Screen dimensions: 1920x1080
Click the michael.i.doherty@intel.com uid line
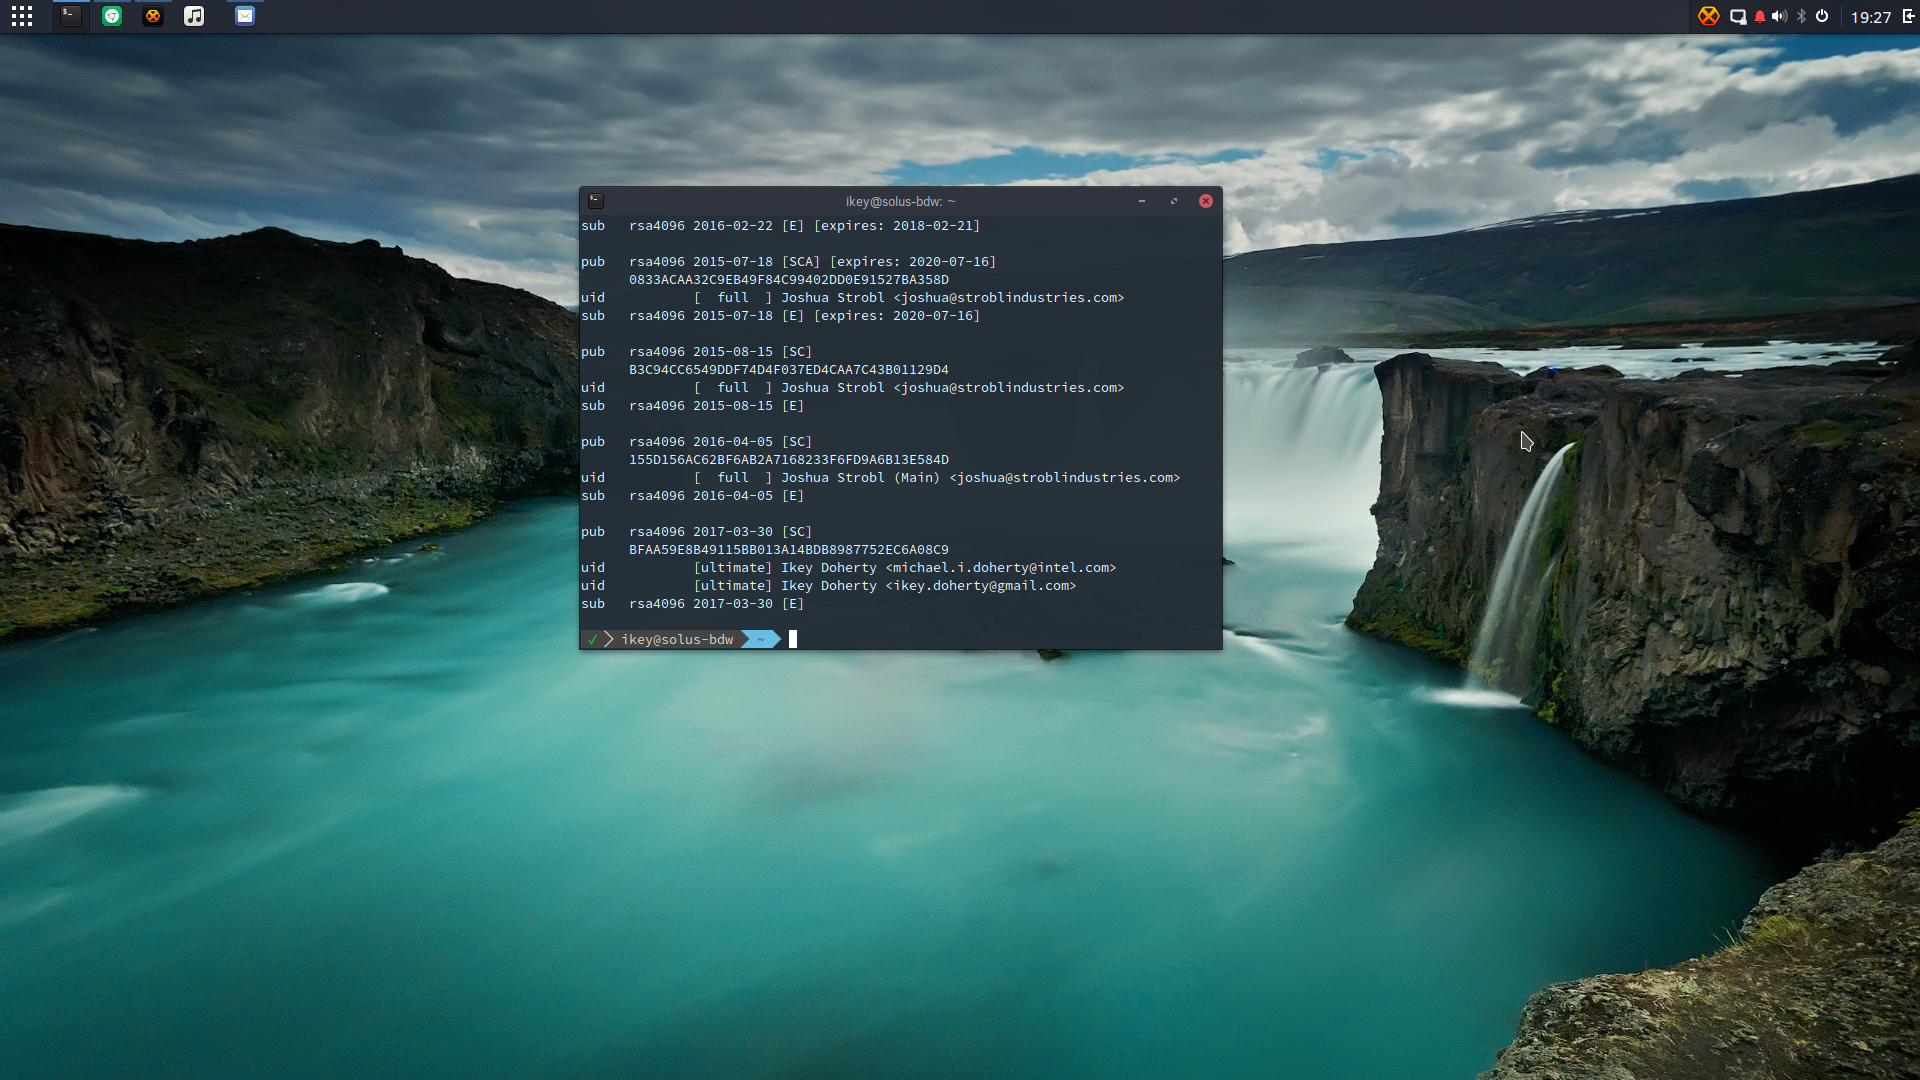(x=848, y=568)
